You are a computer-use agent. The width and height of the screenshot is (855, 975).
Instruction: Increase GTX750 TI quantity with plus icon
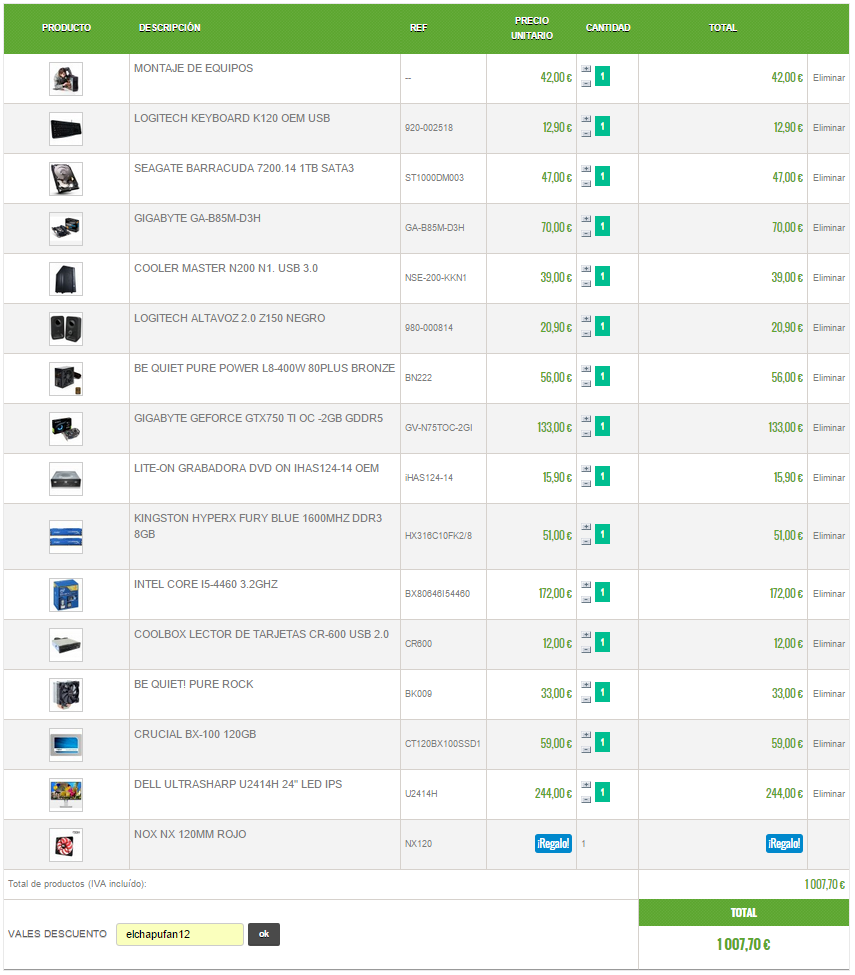click(x=586, y=419)
